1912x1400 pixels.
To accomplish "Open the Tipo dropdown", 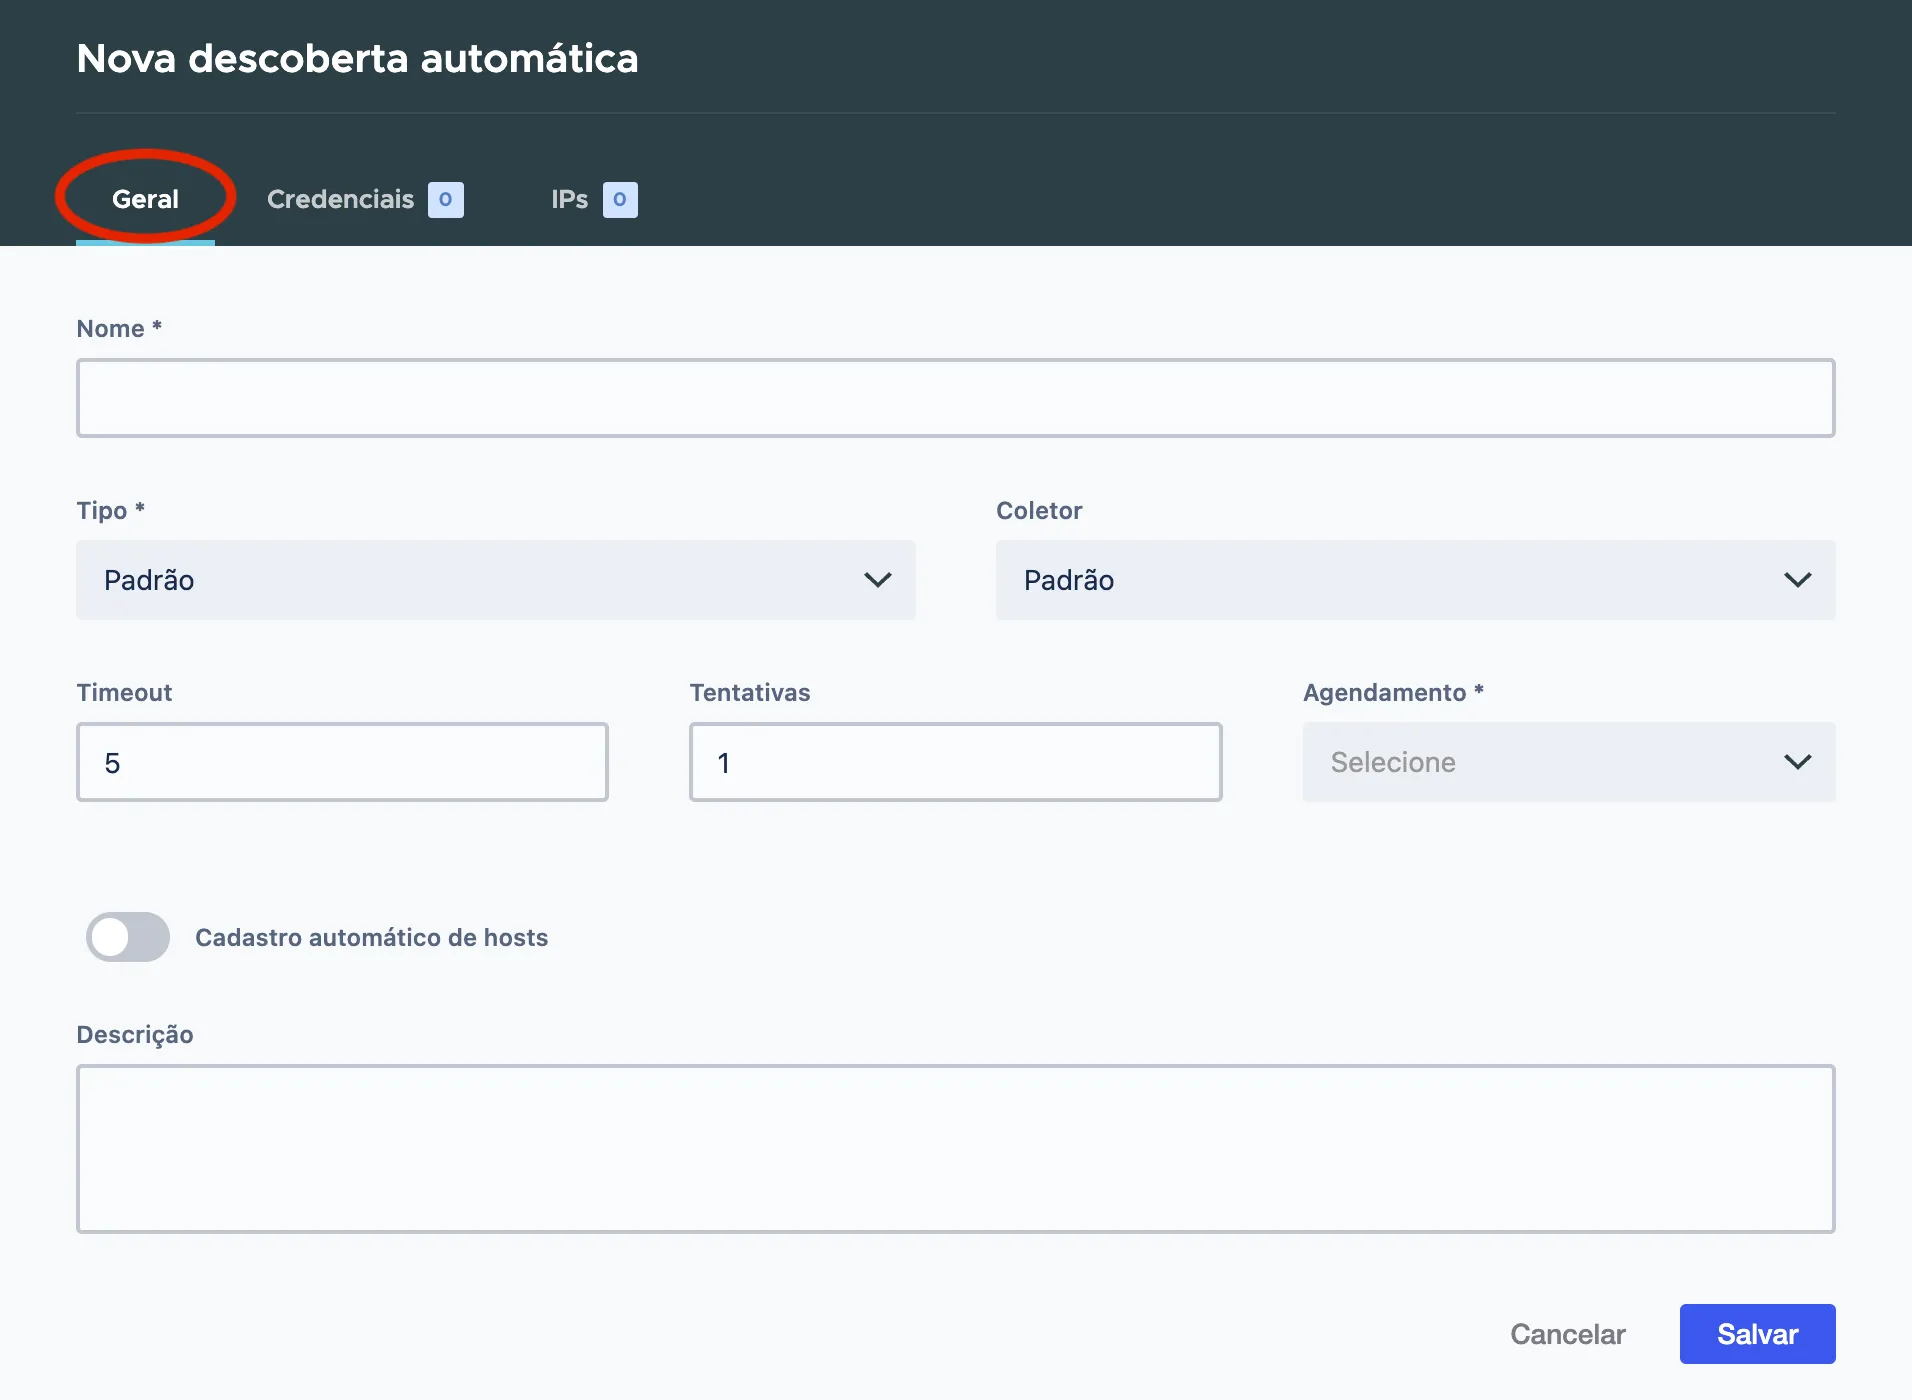I will coord(496,580).
